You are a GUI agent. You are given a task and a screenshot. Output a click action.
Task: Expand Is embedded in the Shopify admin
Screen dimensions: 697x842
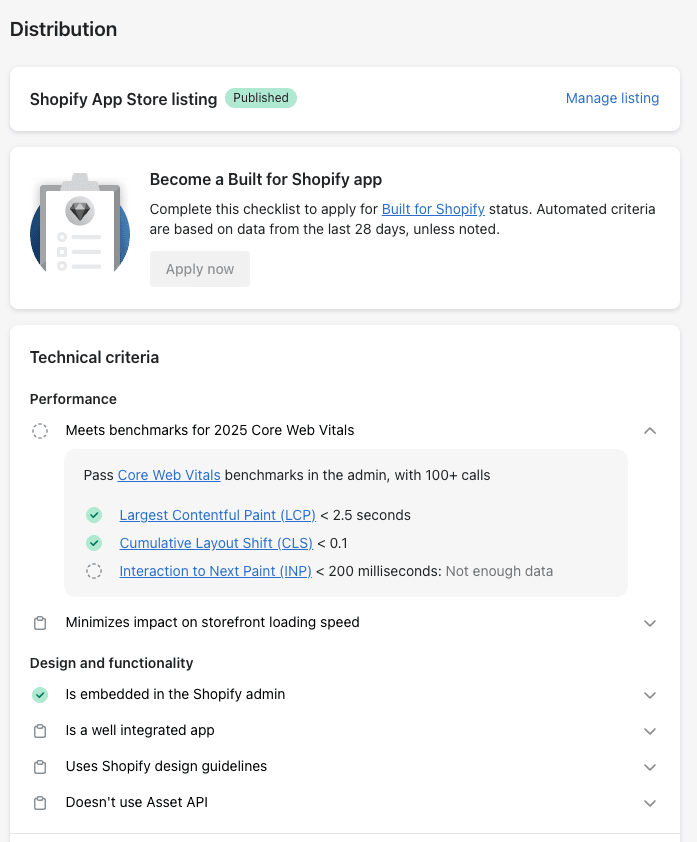coord(650,695)
